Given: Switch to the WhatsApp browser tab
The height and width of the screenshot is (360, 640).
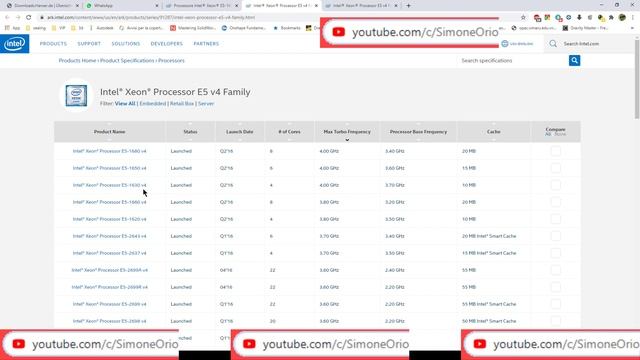Looking at the screenshot, I should coord(122,6).
